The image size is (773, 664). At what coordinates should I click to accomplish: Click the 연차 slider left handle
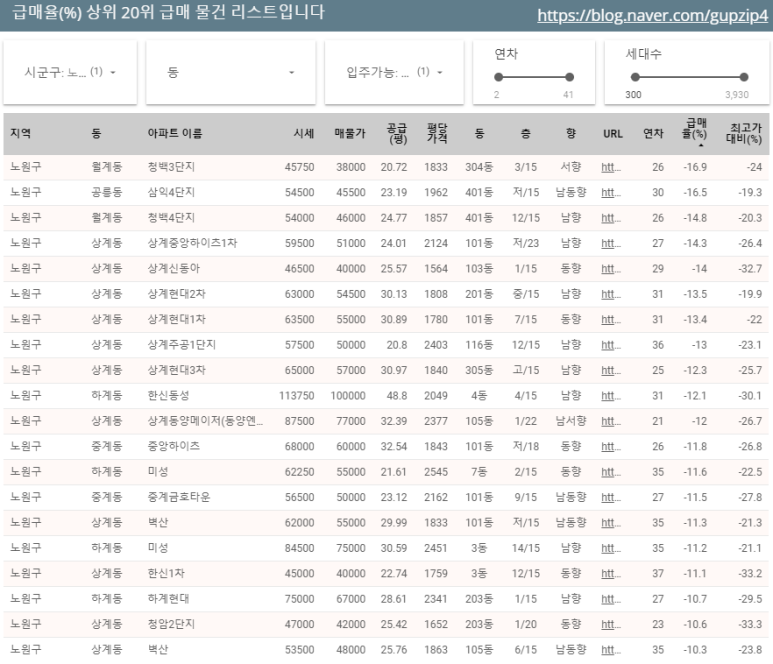coord(498,77)
